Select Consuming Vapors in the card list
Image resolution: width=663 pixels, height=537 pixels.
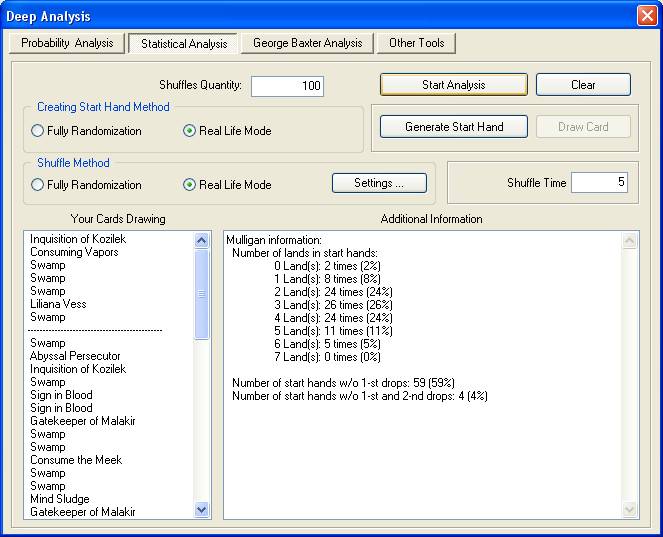(x=74, y=252)
